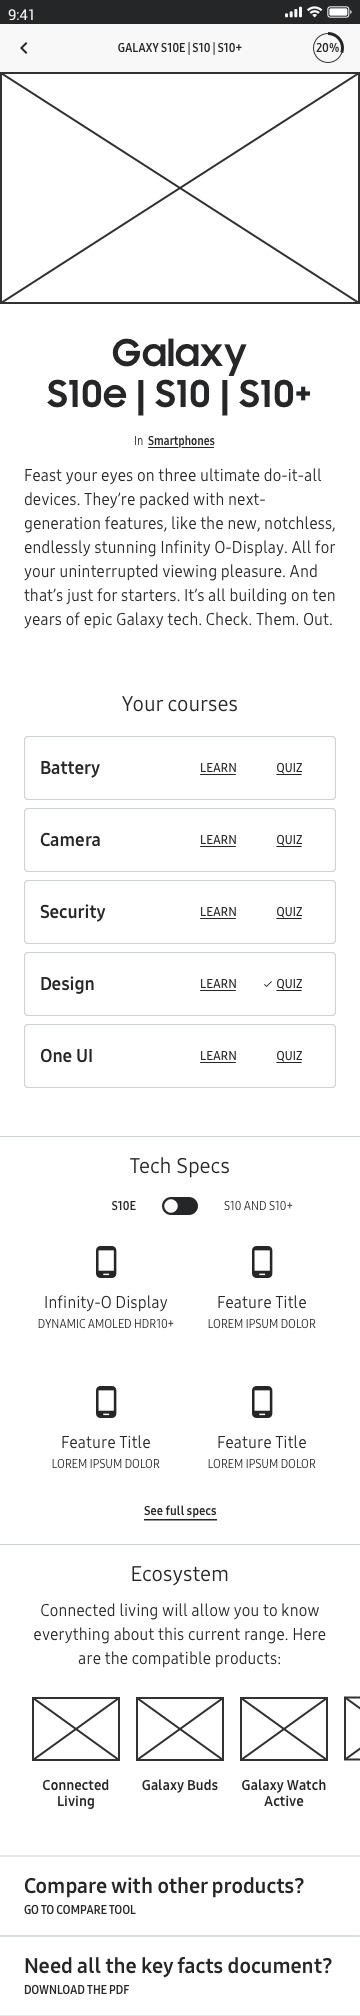The width and height of the screenshot is (360, 2016).
Task: Open the One UI LEARN link
Action: [218, 1056]
